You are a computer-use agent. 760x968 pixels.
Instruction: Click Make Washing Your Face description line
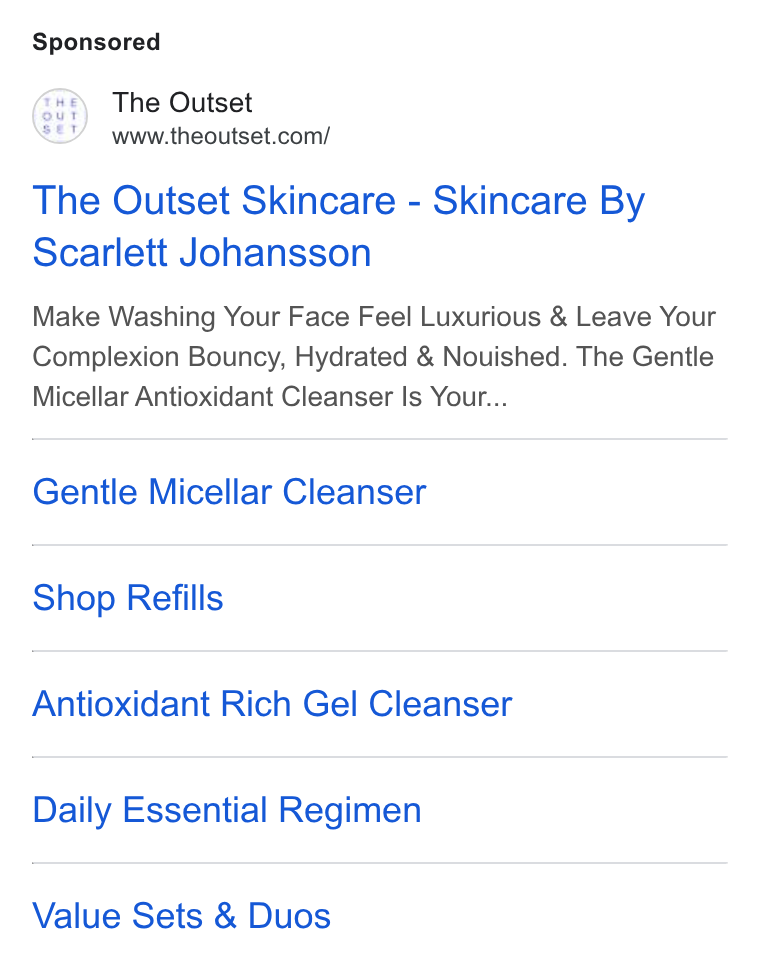coord(374,317)
